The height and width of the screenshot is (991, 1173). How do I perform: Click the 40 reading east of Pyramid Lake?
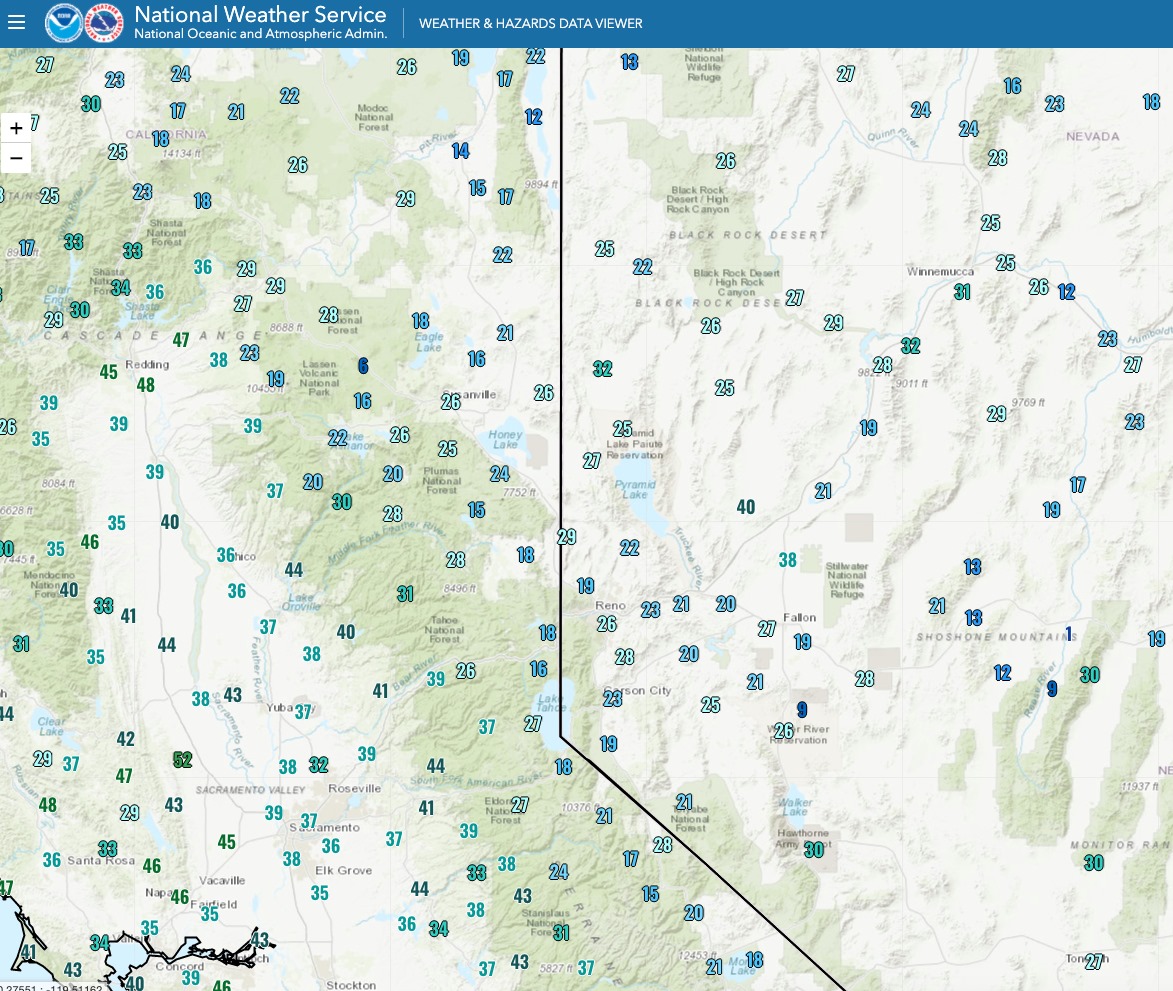(746, 507)
